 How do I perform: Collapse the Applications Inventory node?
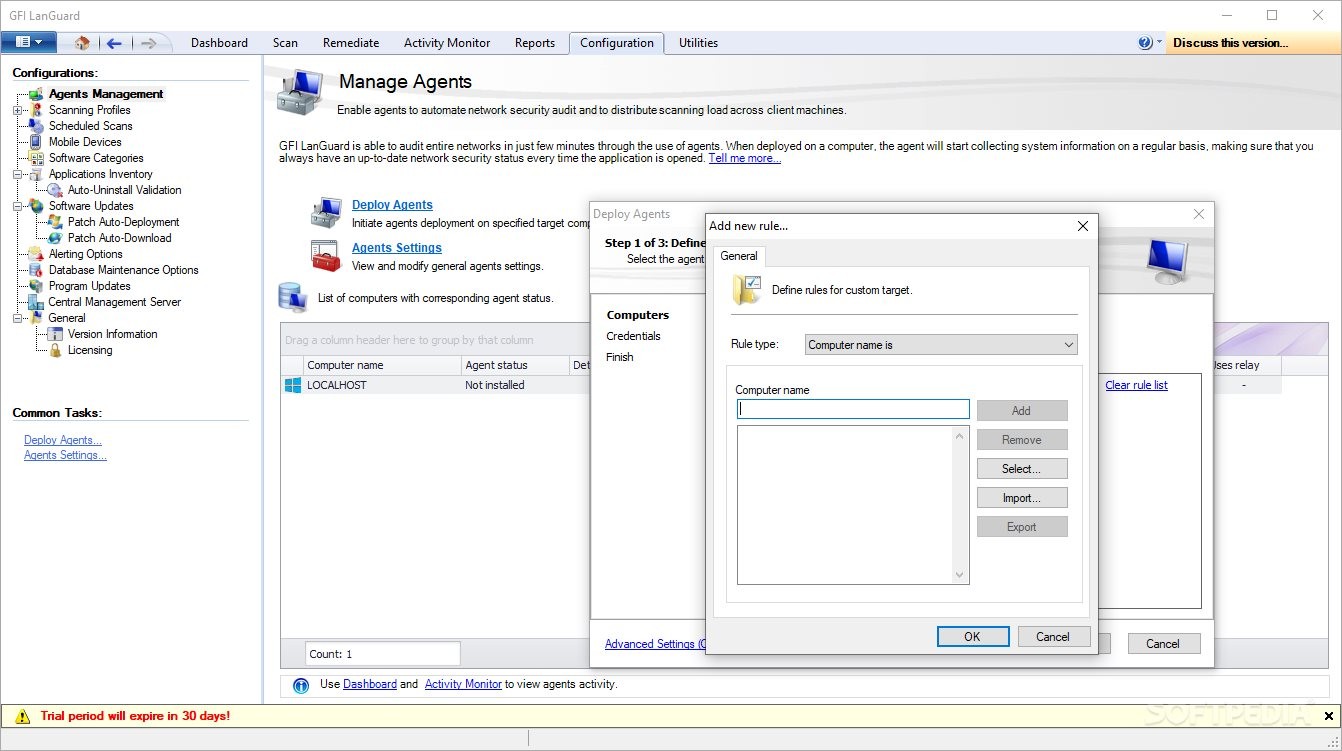[17, 174]
